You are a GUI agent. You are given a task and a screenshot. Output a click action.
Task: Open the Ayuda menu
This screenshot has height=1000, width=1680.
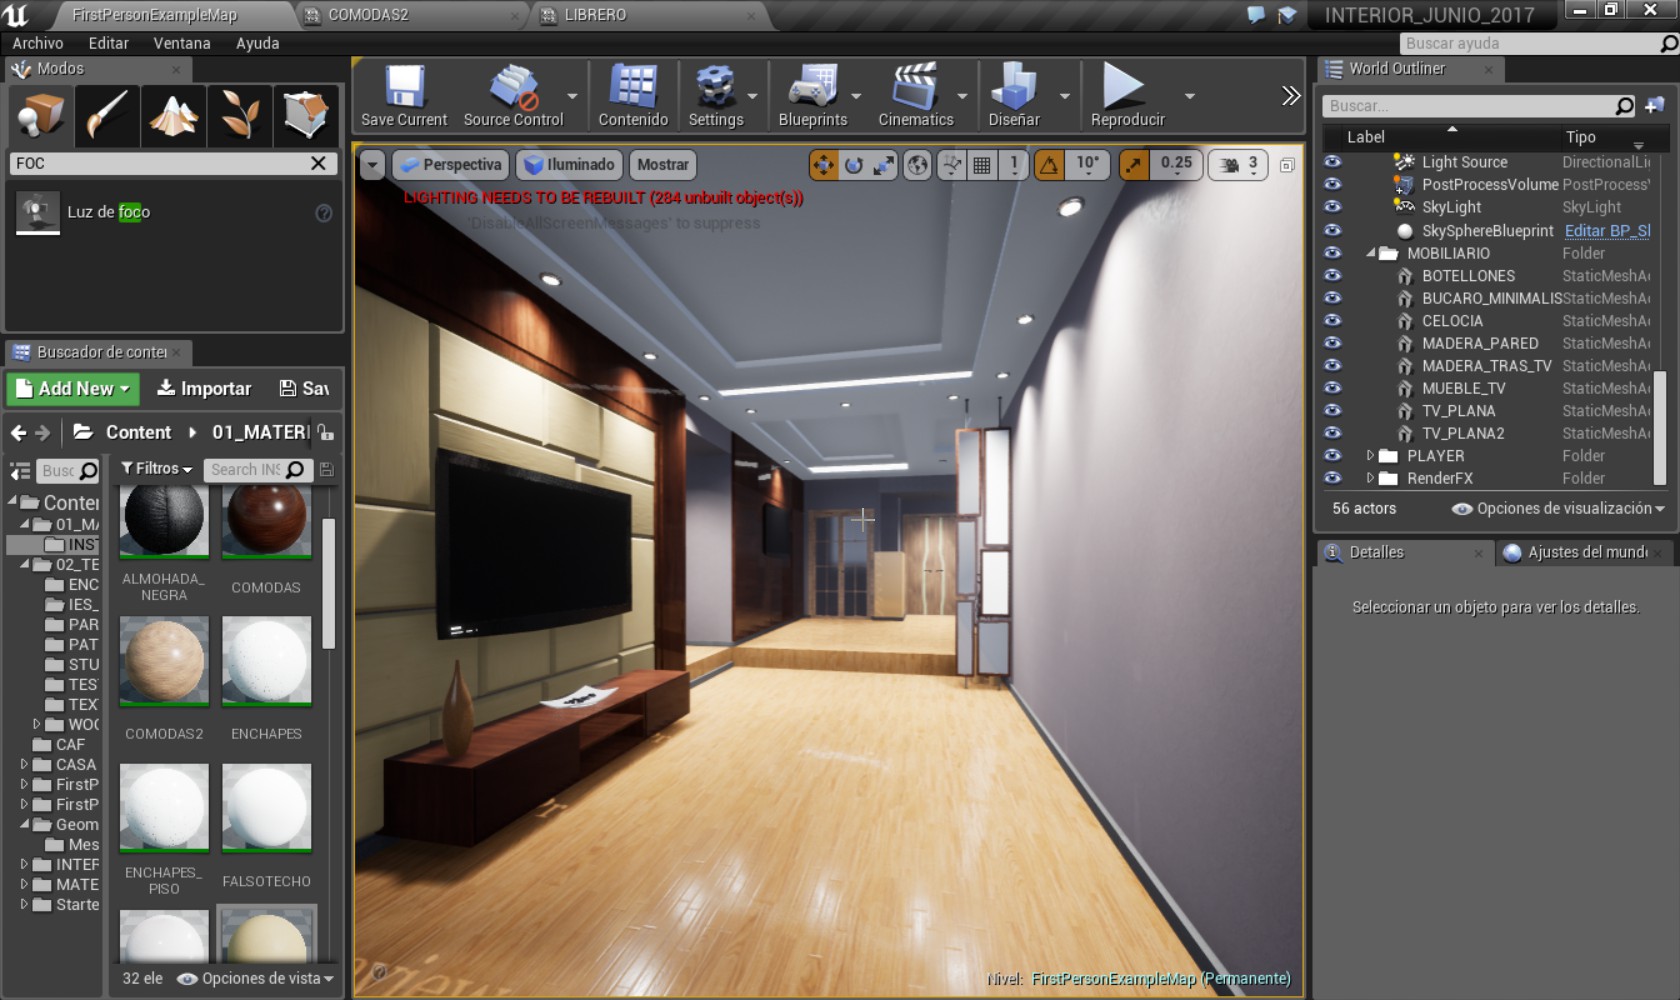pos(257,43)
